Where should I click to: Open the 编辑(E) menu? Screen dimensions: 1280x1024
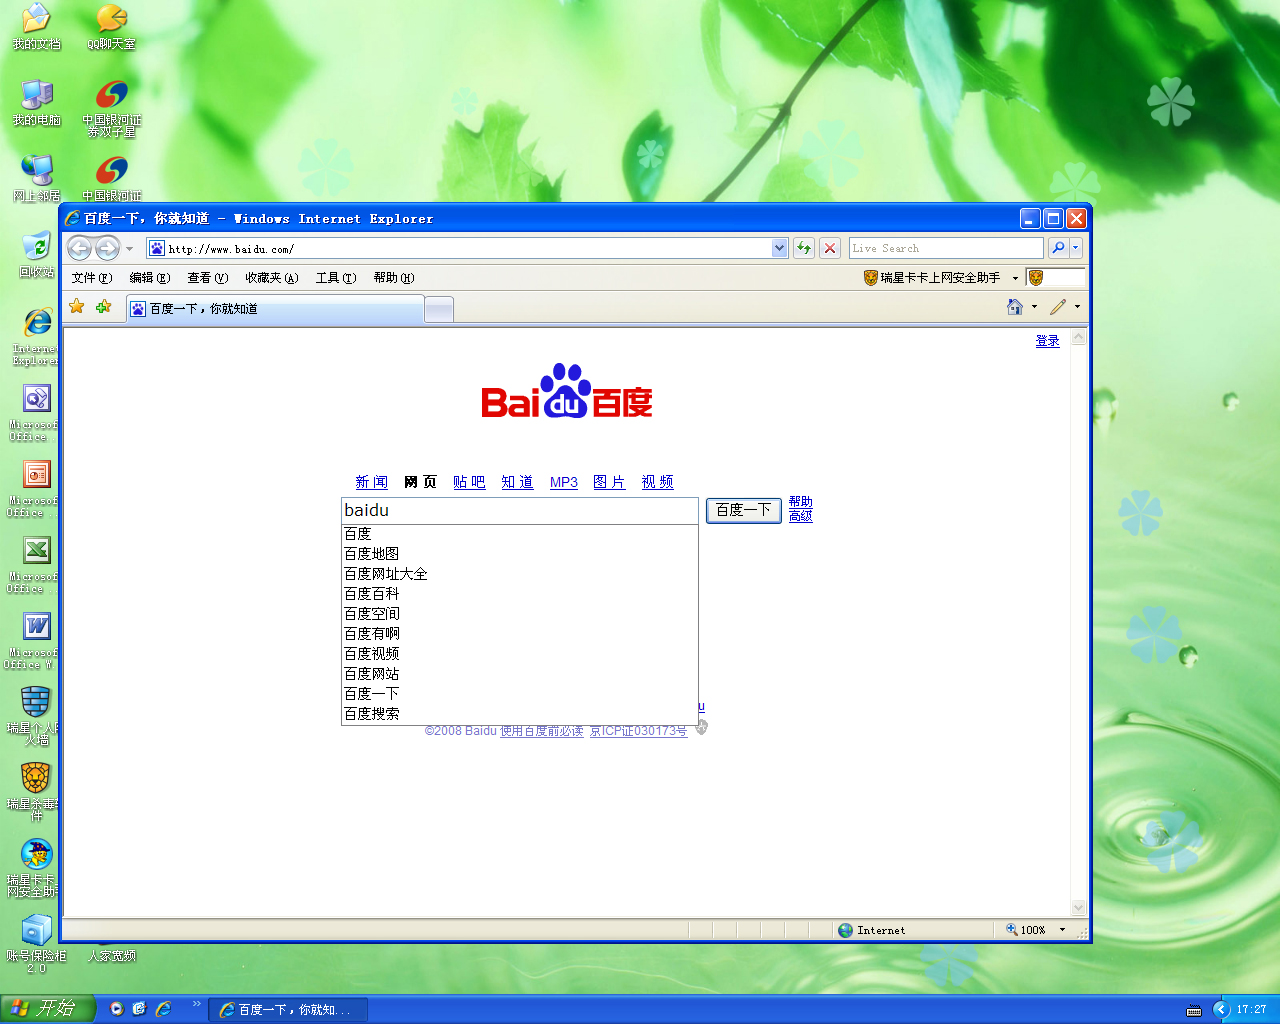(150, 278)
